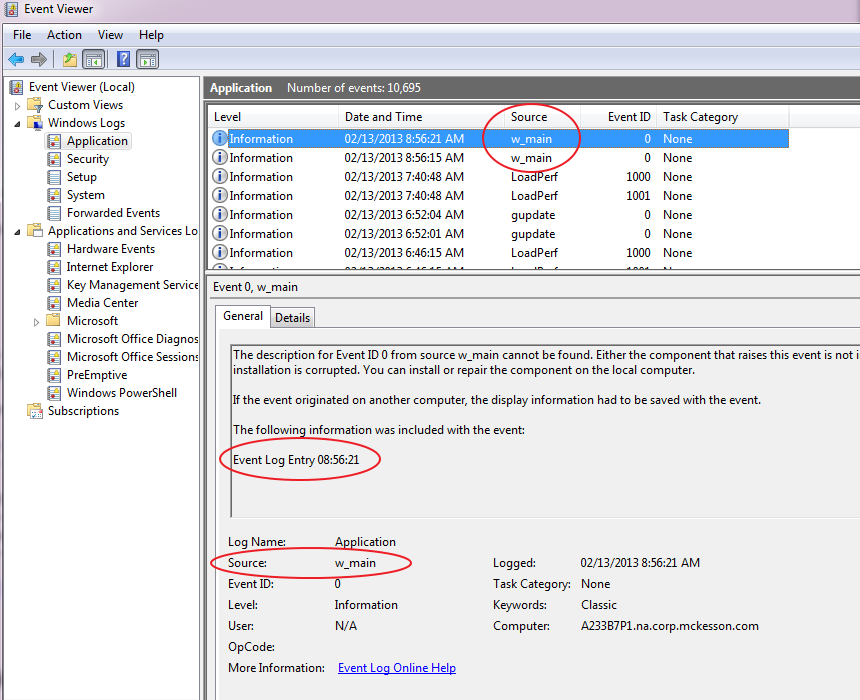Switch to the General tab

pyautogui.click(x=243, y=316)
